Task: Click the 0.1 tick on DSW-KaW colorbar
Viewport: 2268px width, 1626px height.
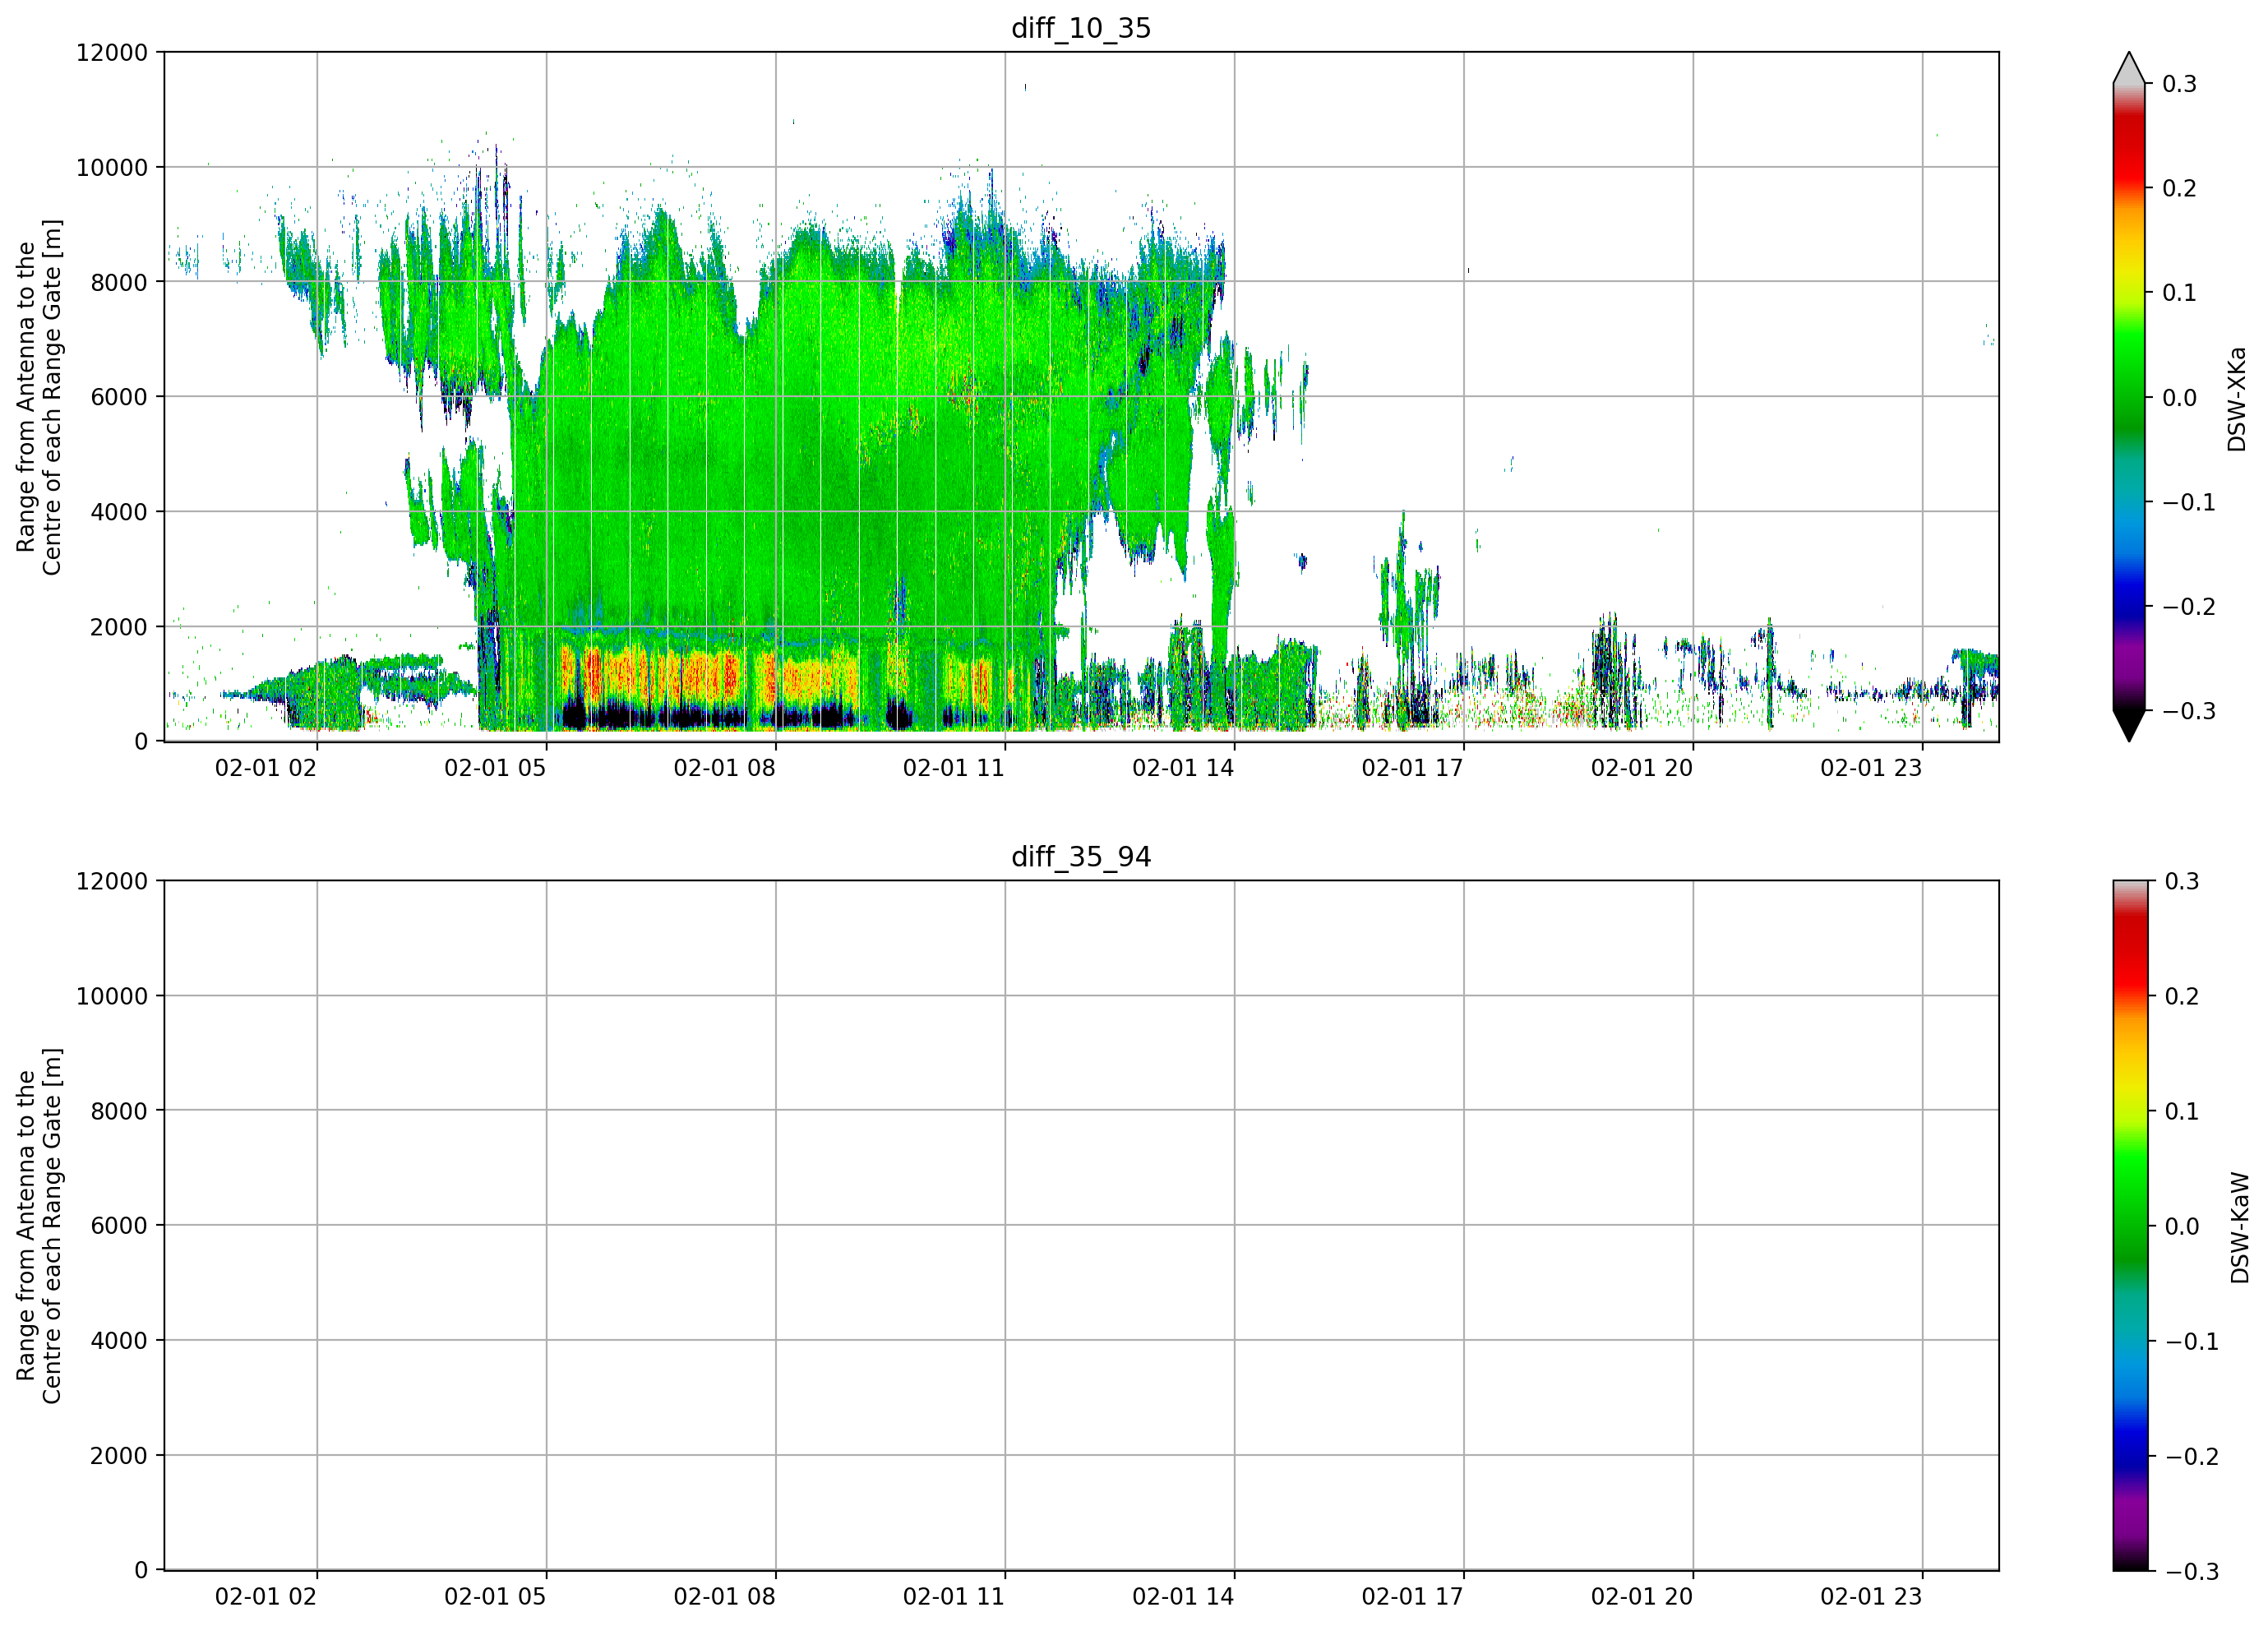Action: [2182, 1112]
